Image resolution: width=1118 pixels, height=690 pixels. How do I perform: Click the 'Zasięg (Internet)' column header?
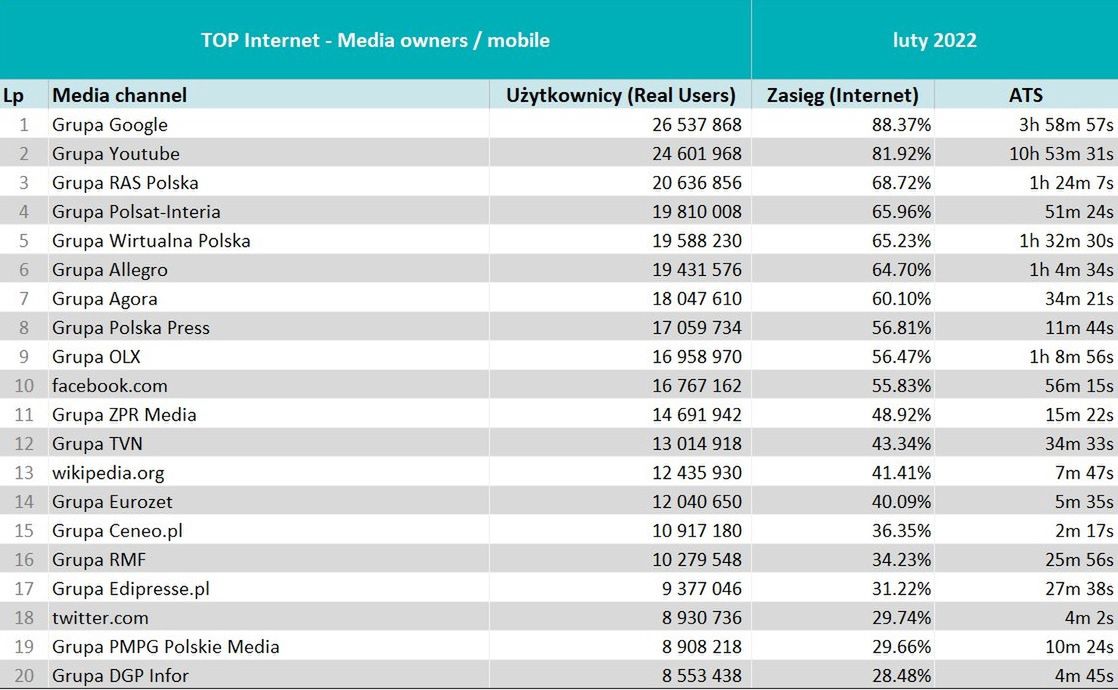click(x=842, y=95)
